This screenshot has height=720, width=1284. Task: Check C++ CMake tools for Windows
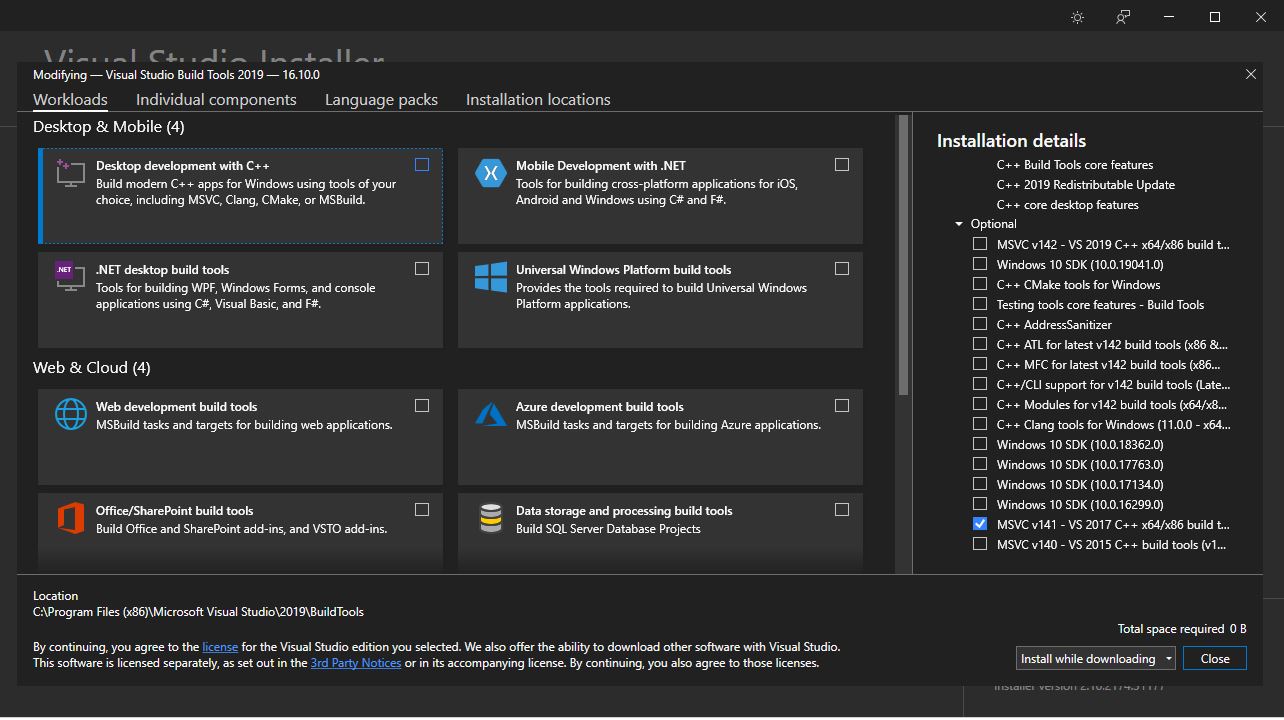point(980,284)
